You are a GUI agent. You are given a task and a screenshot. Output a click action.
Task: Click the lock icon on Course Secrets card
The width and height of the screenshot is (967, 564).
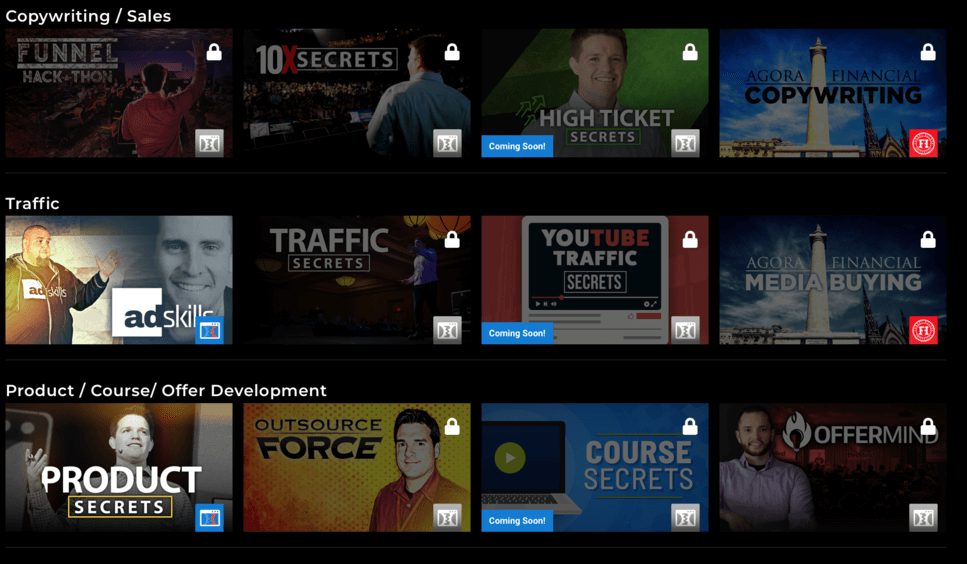(x=690, y=427)
